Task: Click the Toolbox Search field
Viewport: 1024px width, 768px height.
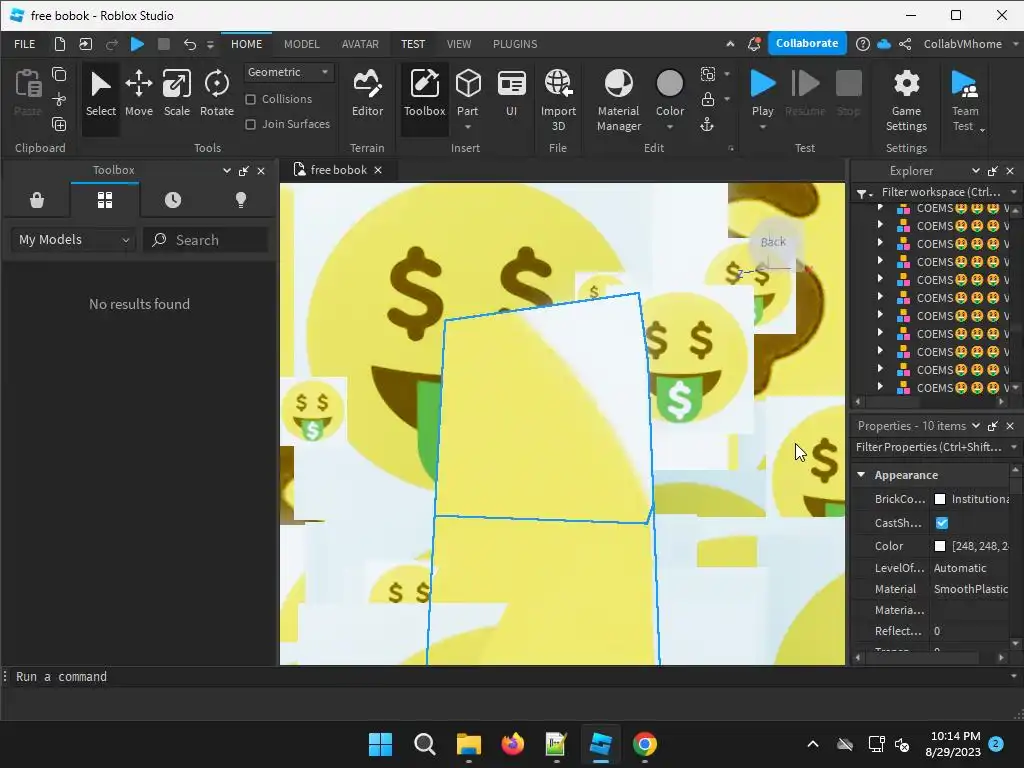Action: pyautogui.click(x=206, y=240)
